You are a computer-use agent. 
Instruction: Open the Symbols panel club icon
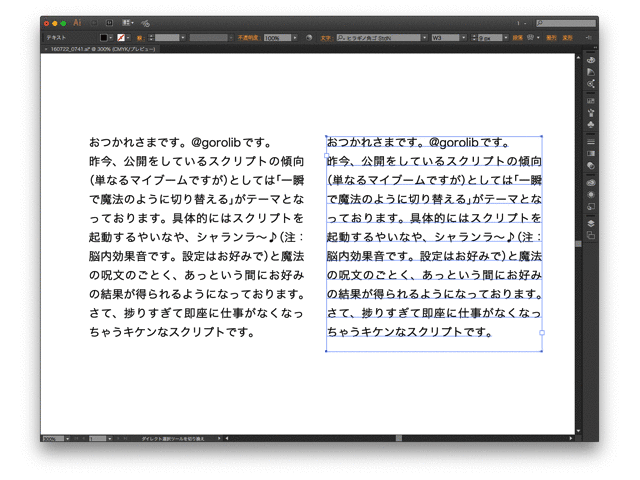(591, 124)
